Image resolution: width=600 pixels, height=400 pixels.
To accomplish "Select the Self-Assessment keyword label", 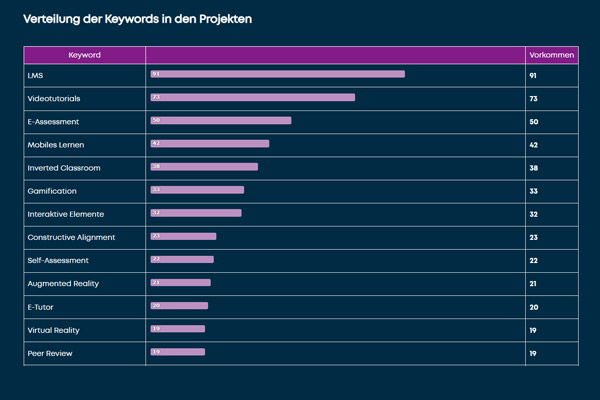I will pos(58,260).
